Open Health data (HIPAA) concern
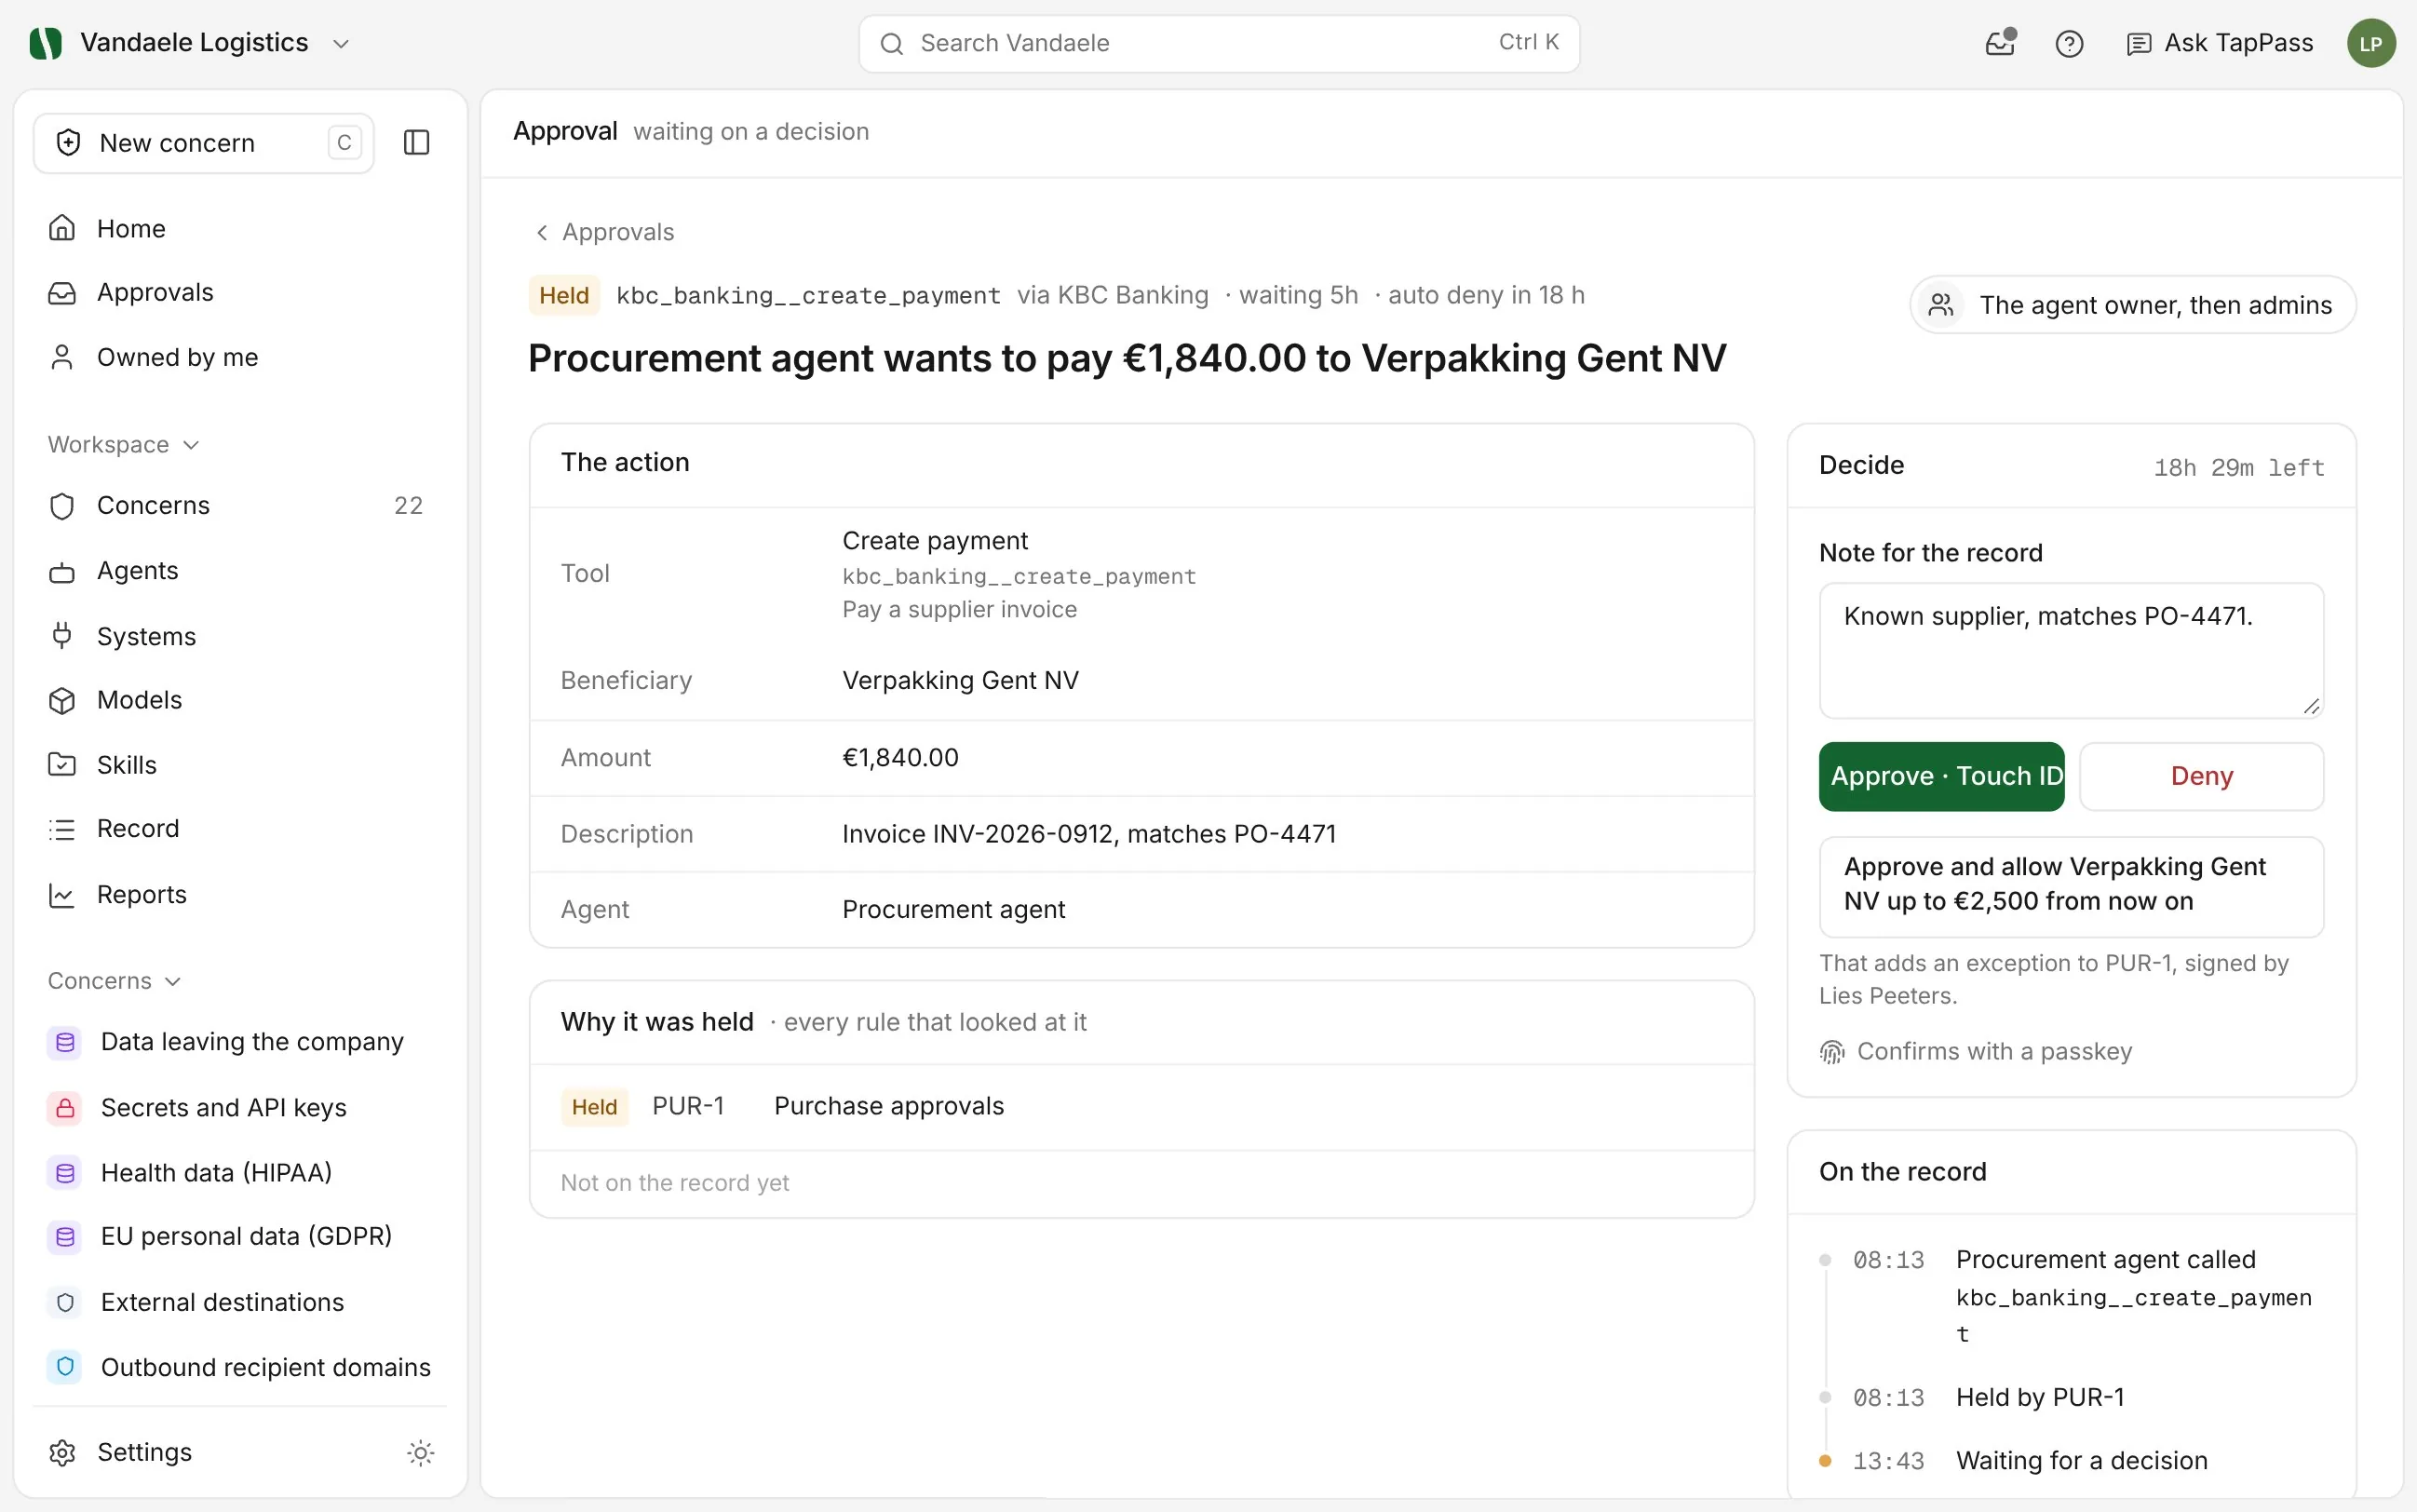Screen dimensions: 2417x1512 [239, 1172]
